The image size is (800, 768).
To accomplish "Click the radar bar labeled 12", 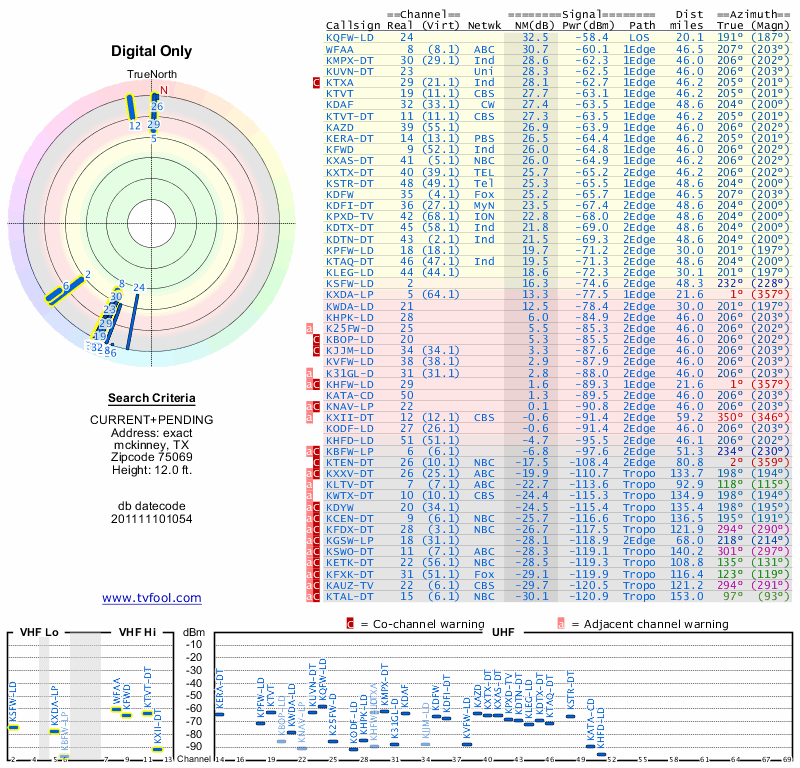I will (131, 108).
